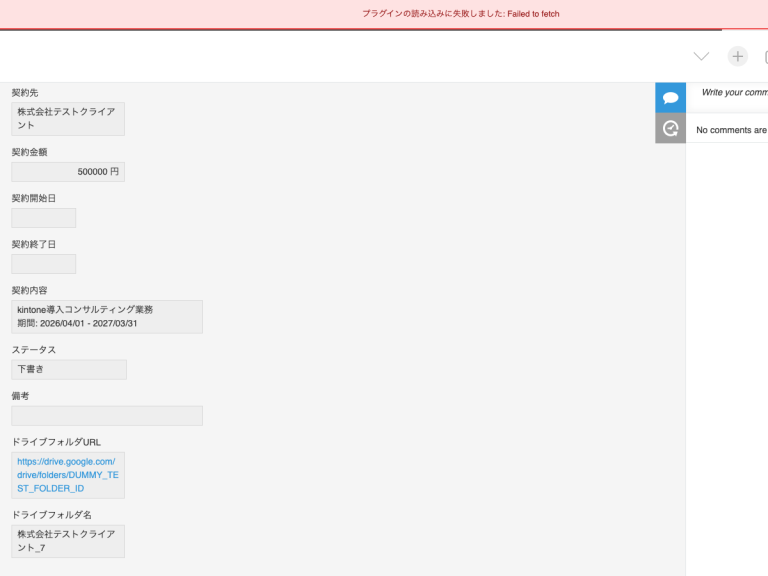Image resolution: width=768 pixels, height=576 pixels.
Task: Click the empty 契約開始日 date field
Action: [x=44, y=218]
